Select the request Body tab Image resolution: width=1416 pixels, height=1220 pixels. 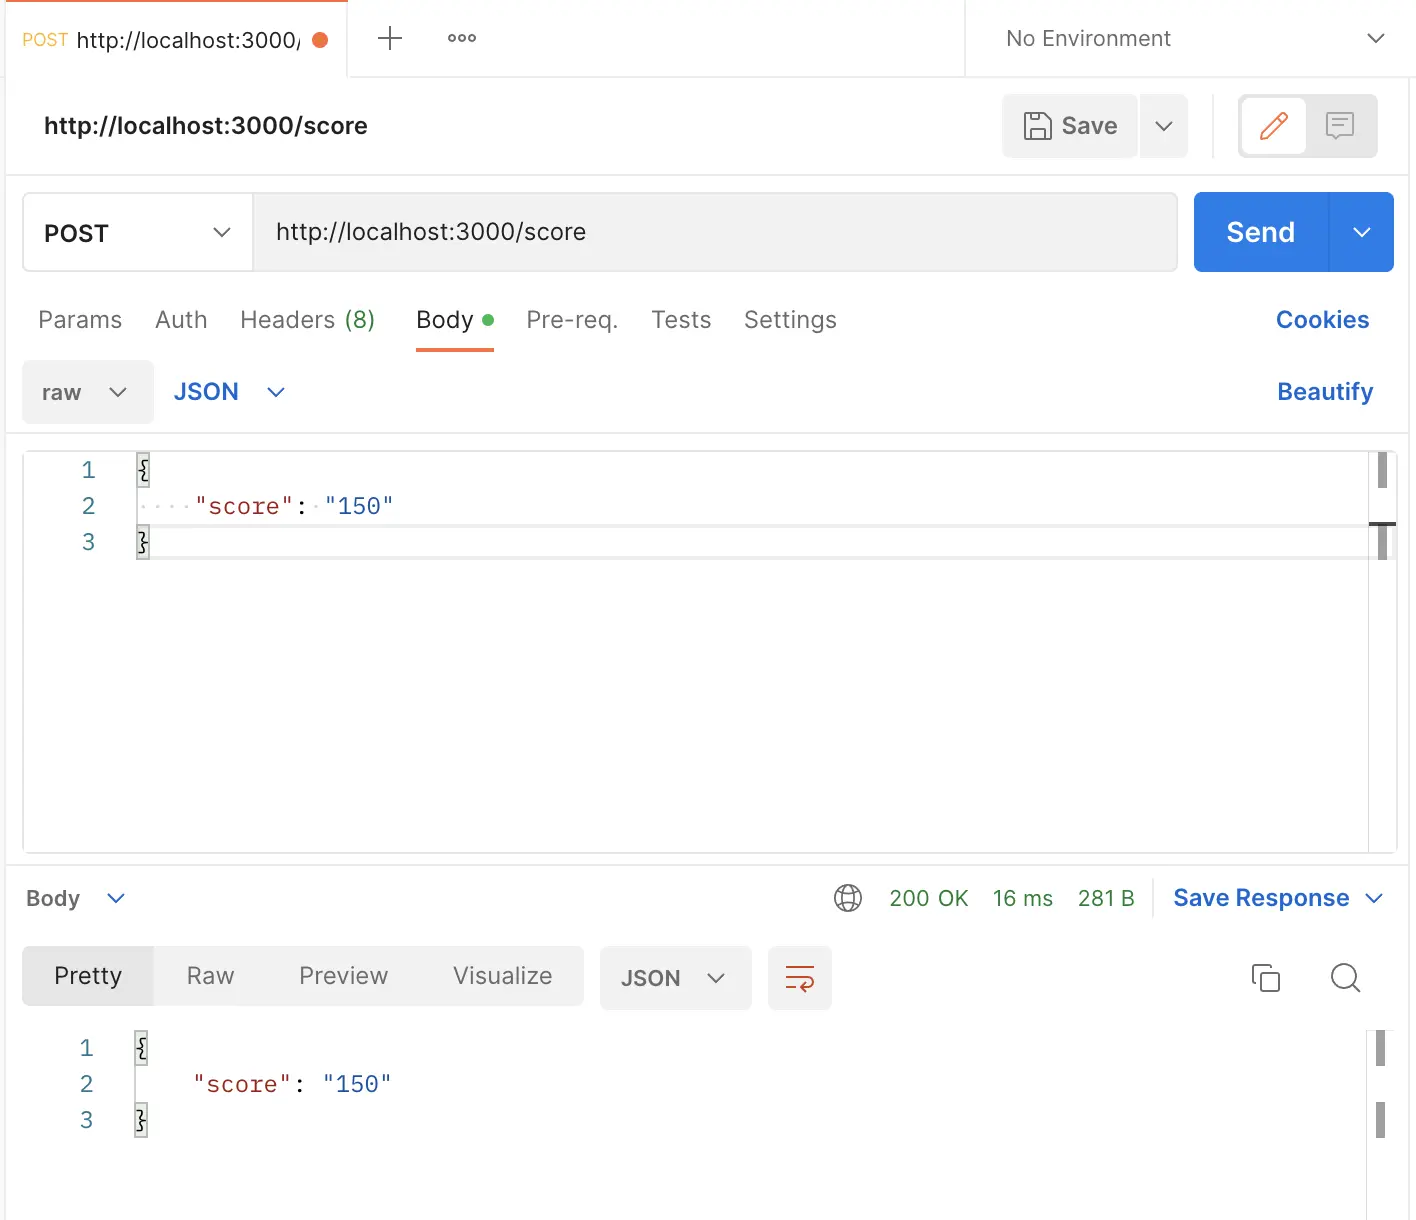(455, 320)
